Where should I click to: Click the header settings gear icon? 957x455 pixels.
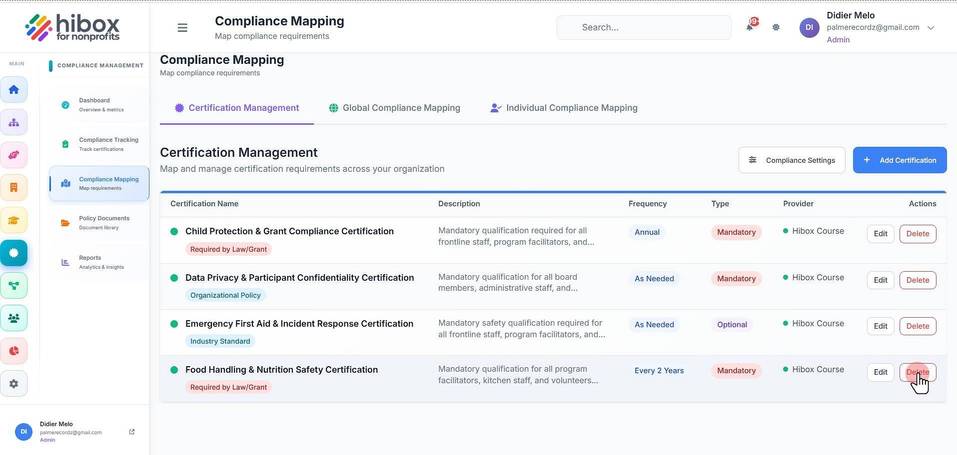(x=776, y=27)
